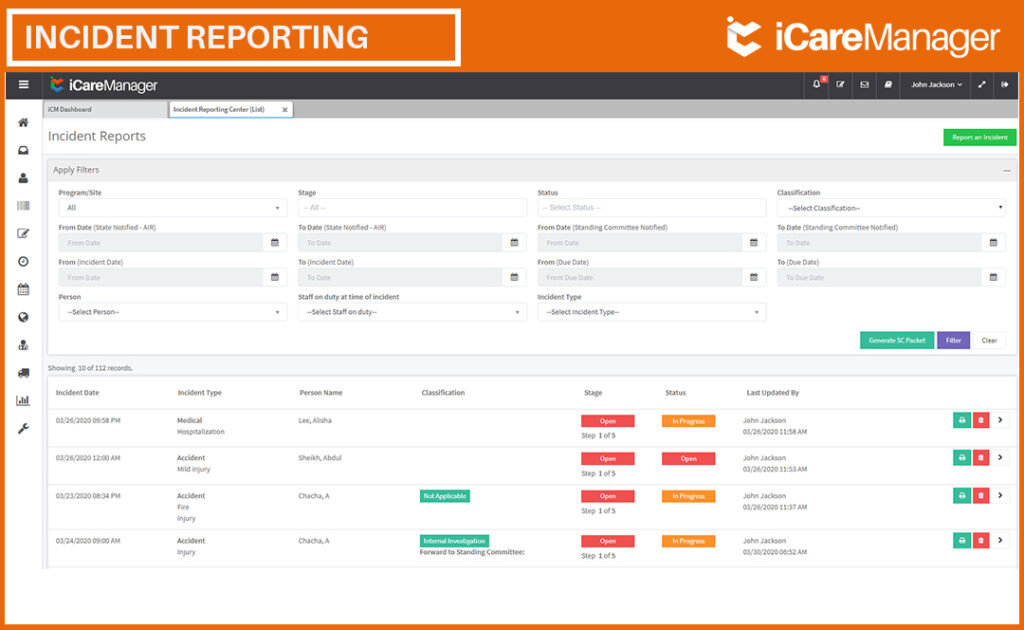Open the barcode sidebar icon
Image resolution: width=1024 pixels, height=630 pixels.
coord(24,206)
